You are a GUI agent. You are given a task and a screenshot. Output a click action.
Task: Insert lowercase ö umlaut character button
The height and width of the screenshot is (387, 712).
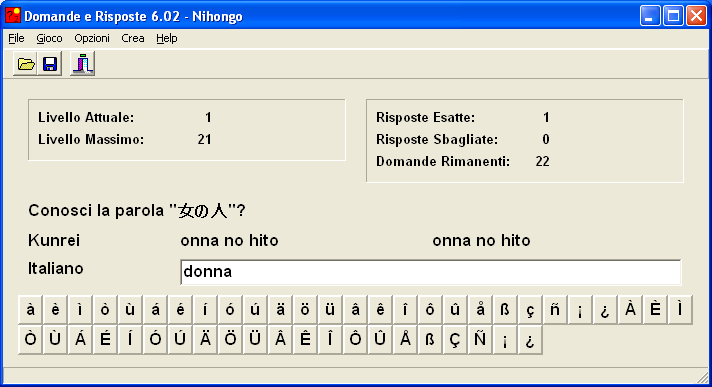pos(305,310)
